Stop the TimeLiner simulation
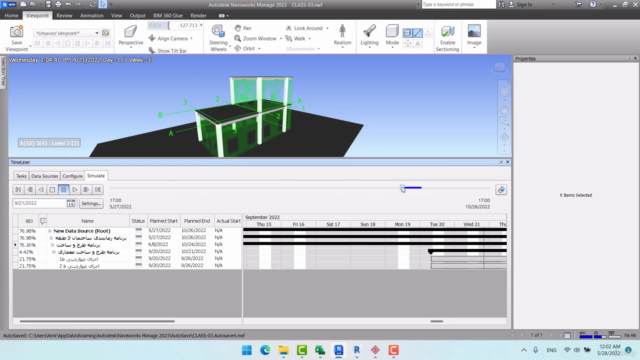The height and width of the screenshot is (360, 640). click(52, 189)
